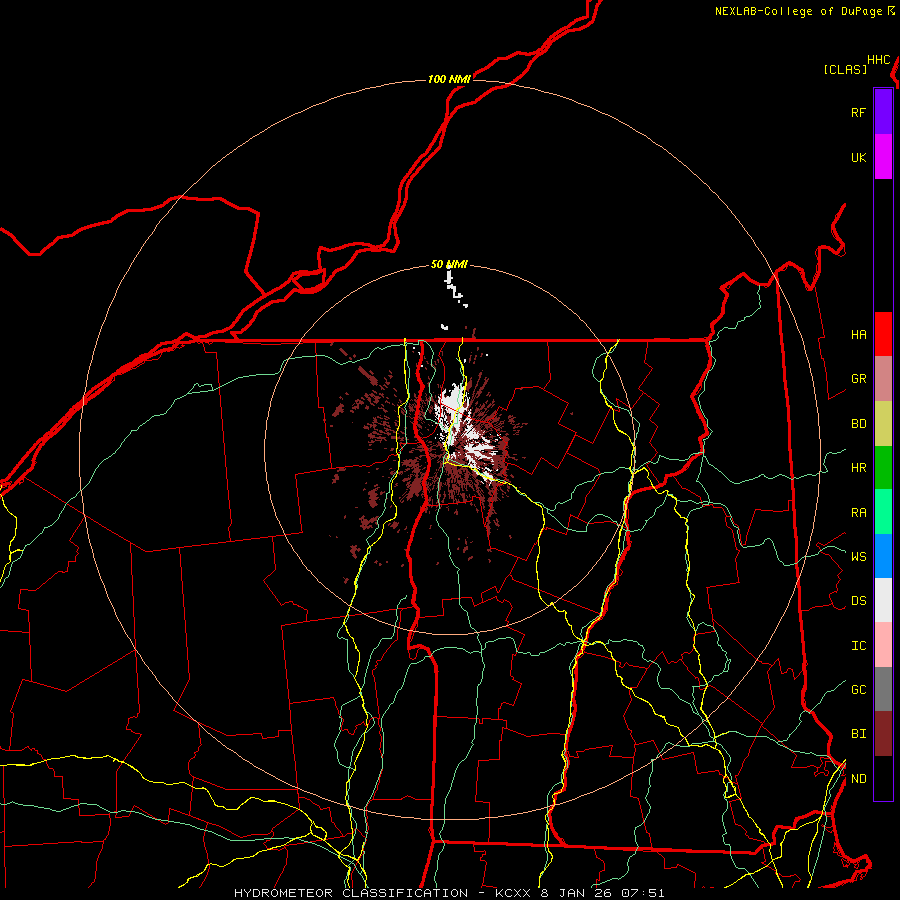Viewport: 900px width, 900px height.
Task: Click the DS legend label
Action: click(x=858, y=600)
